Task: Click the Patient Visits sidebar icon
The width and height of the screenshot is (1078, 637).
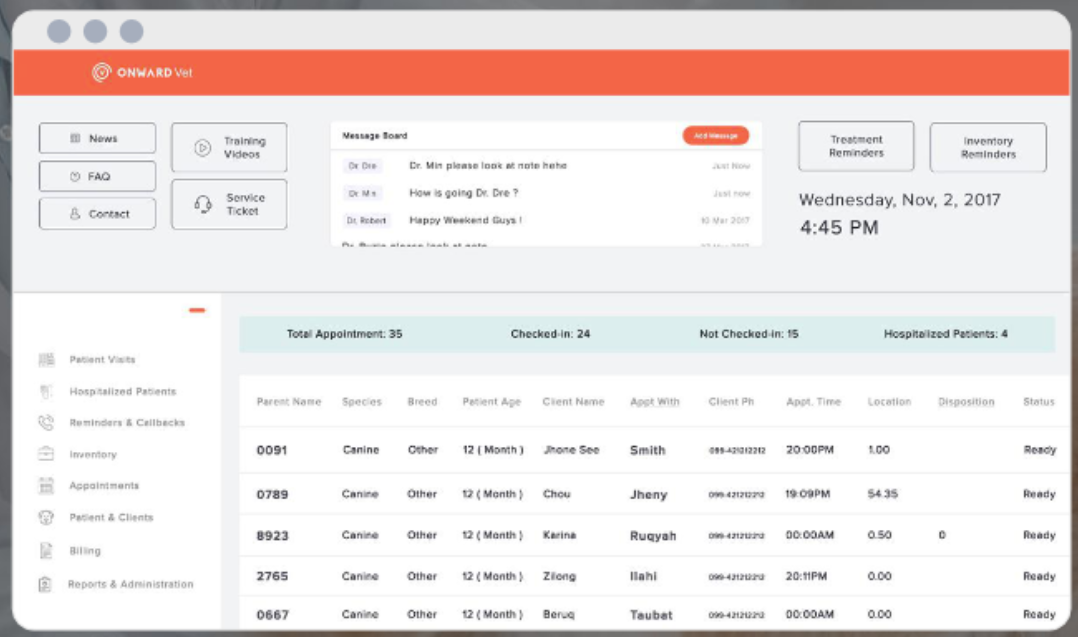Action: coord(46,359)
